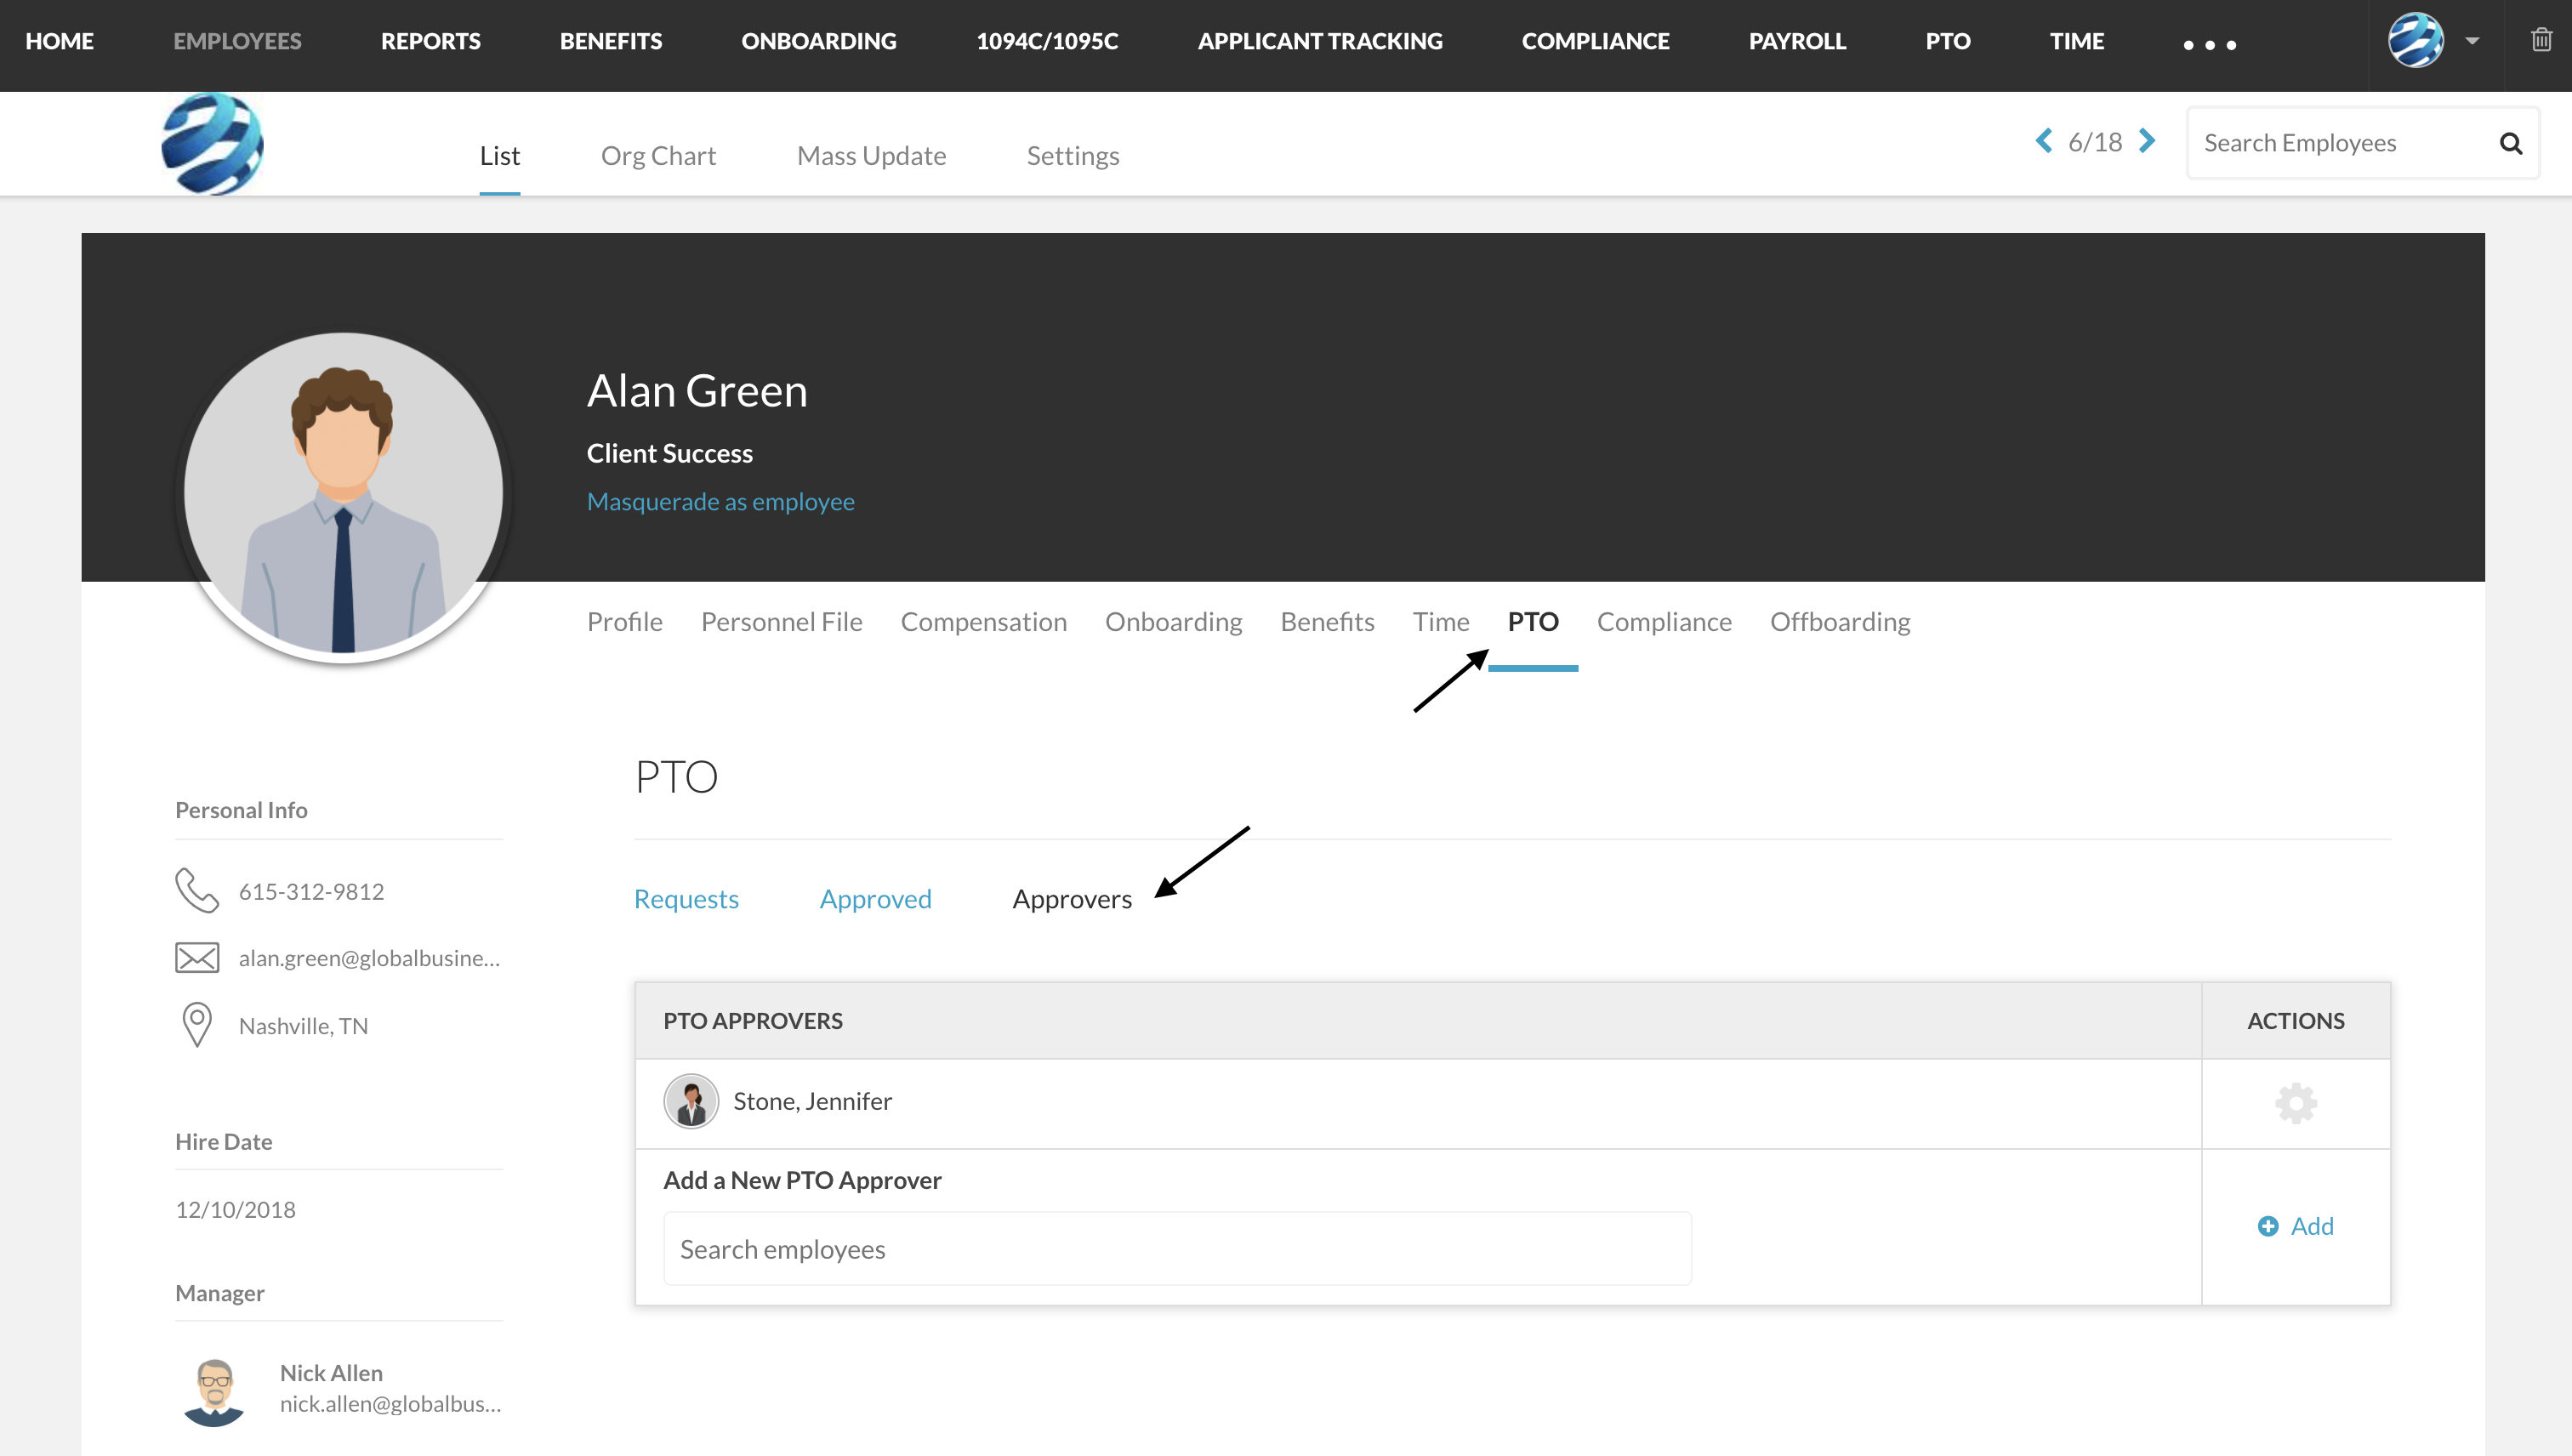Image resolution: width=2572 pixels, height=1456 pixels.
Task: Click the email envelope icon
Action: (197, 958)
